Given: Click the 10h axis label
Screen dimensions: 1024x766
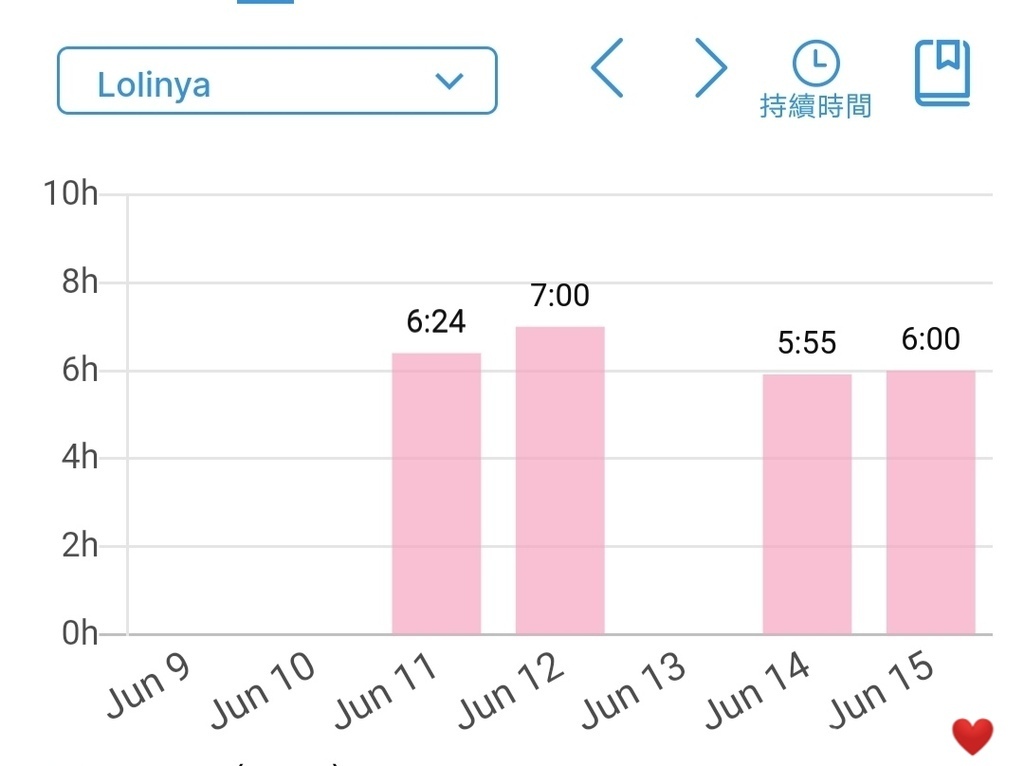Looking at the screenshot, I should tap(70, 193).
